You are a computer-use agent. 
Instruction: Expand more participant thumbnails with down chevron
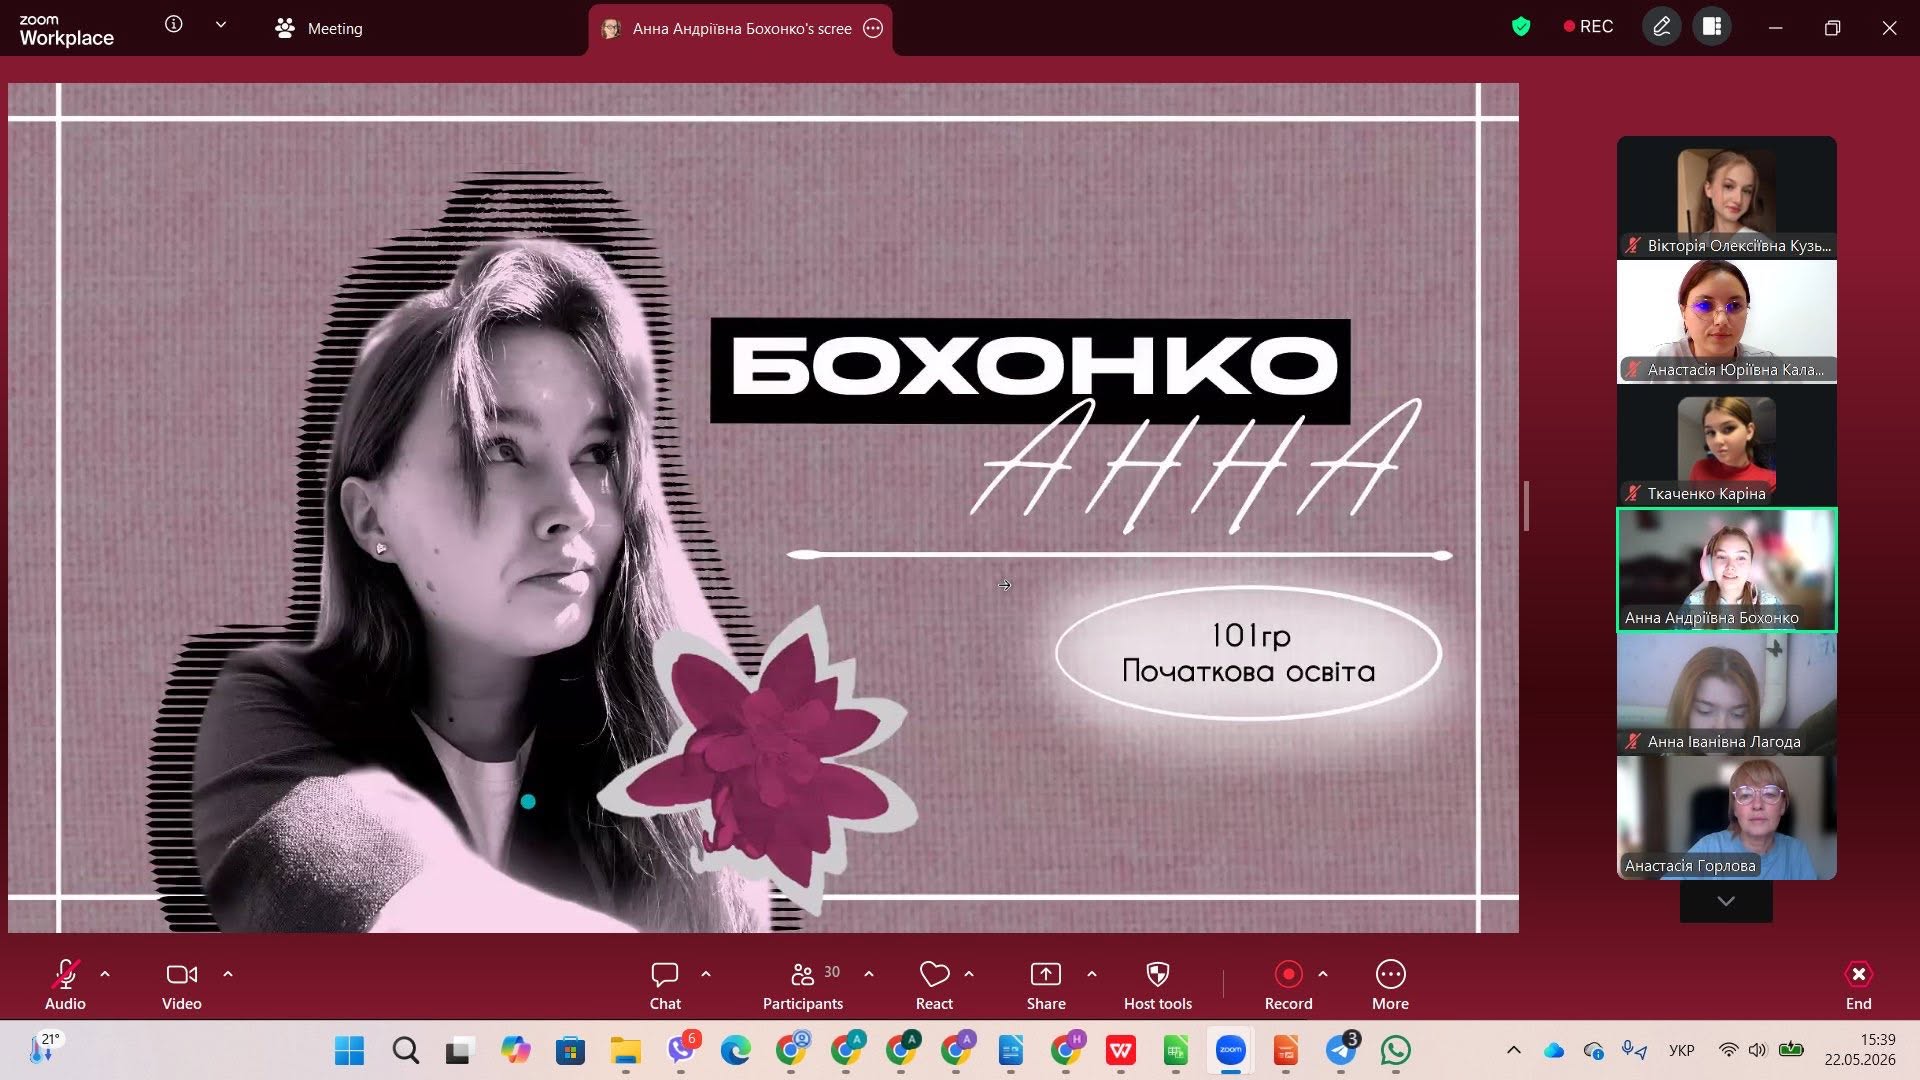1726,901
